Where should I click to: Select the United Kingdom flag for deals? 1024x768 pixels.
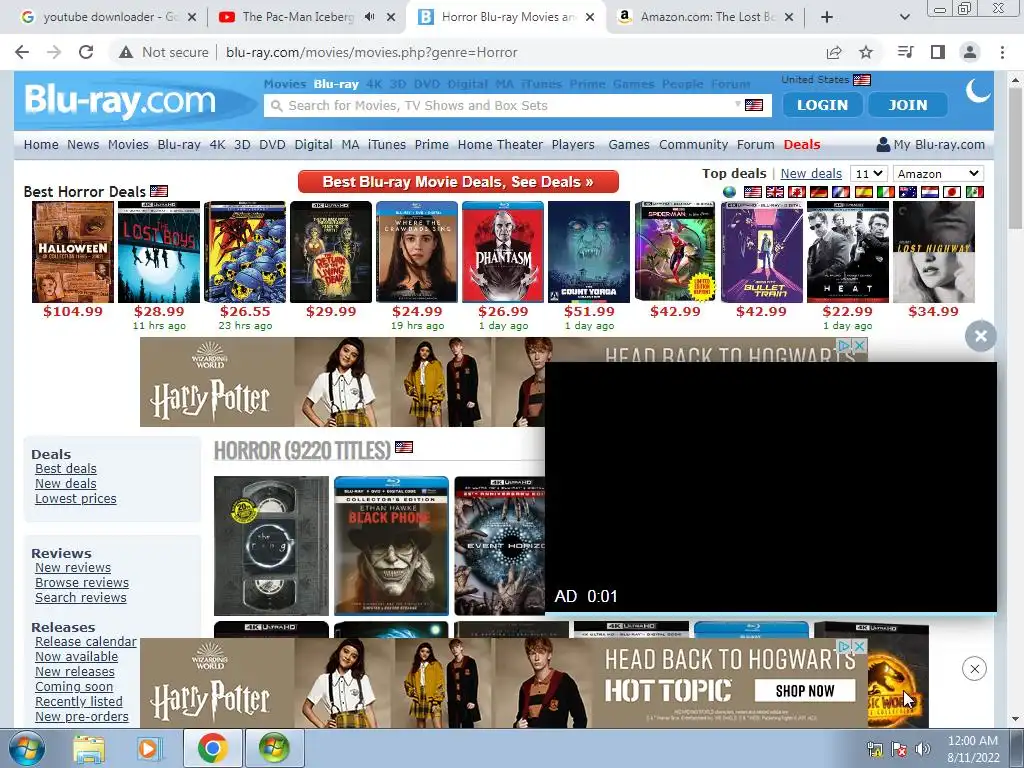[775, 192]
